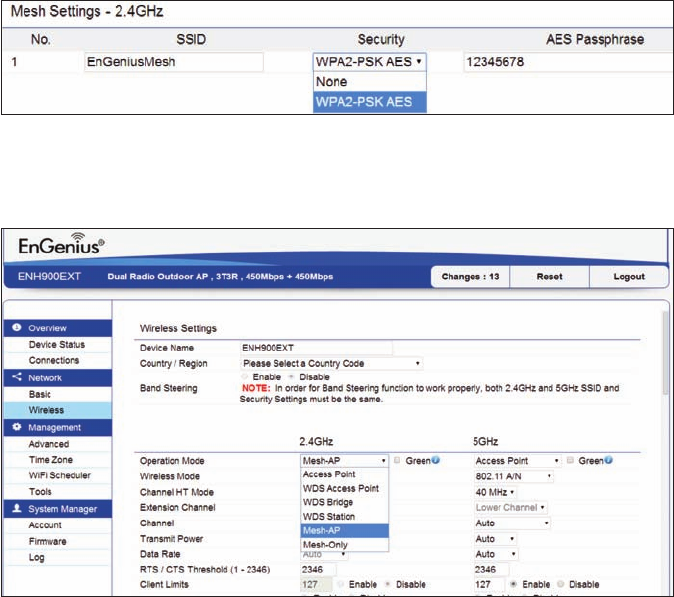Image resolution: width=674 pixels, height=597 pixels.
Task: Open the 2.4GHz Operation Mode dropdown
Action: (344, 460)
